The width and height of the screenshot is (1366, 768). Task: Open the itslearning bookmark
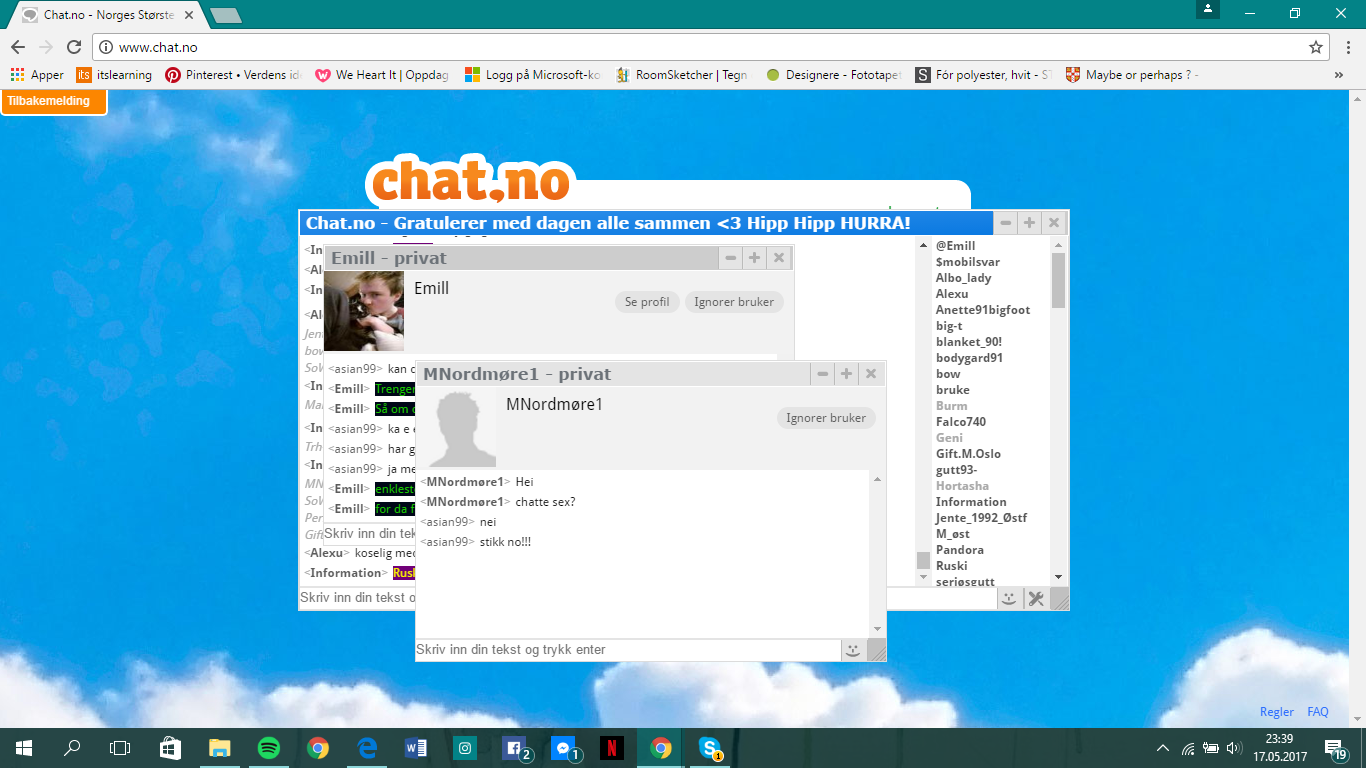point(114,75)
